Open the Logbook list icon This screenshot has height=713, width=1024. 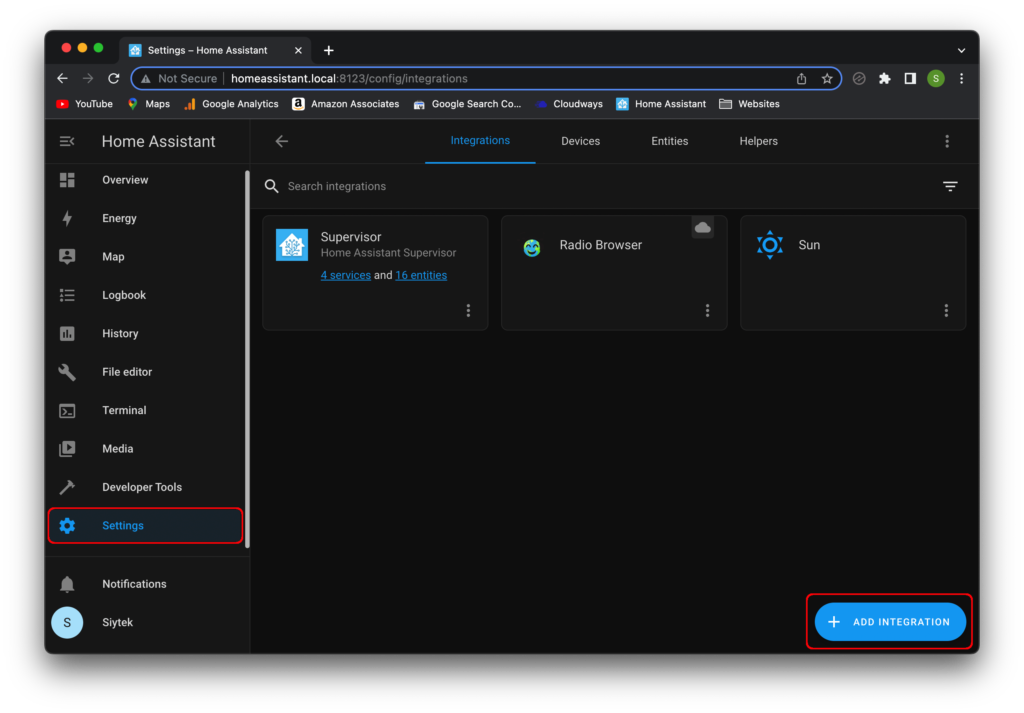(x=67, y=295)
